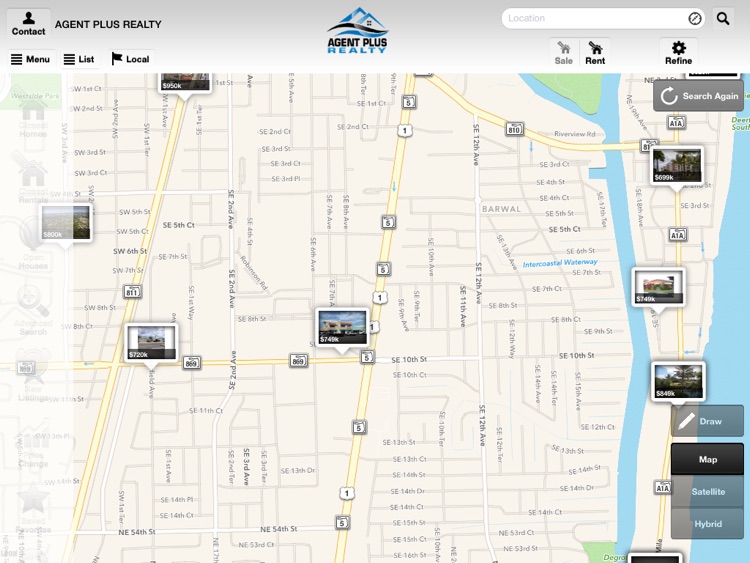Click the Closest Homes sidebar icon
The height and width of the screenshot is (563, 750).
tap(33, 115)
